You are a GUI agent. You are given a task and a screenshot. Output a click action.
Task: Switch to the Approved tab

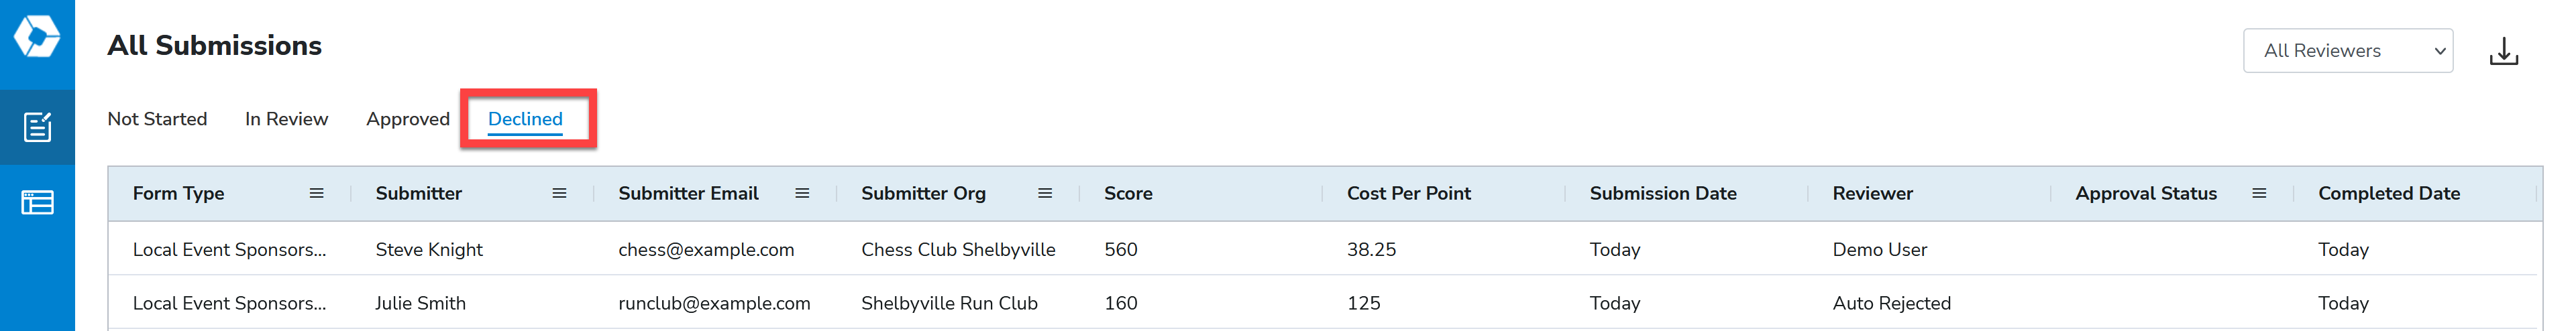tap(408, 119)
